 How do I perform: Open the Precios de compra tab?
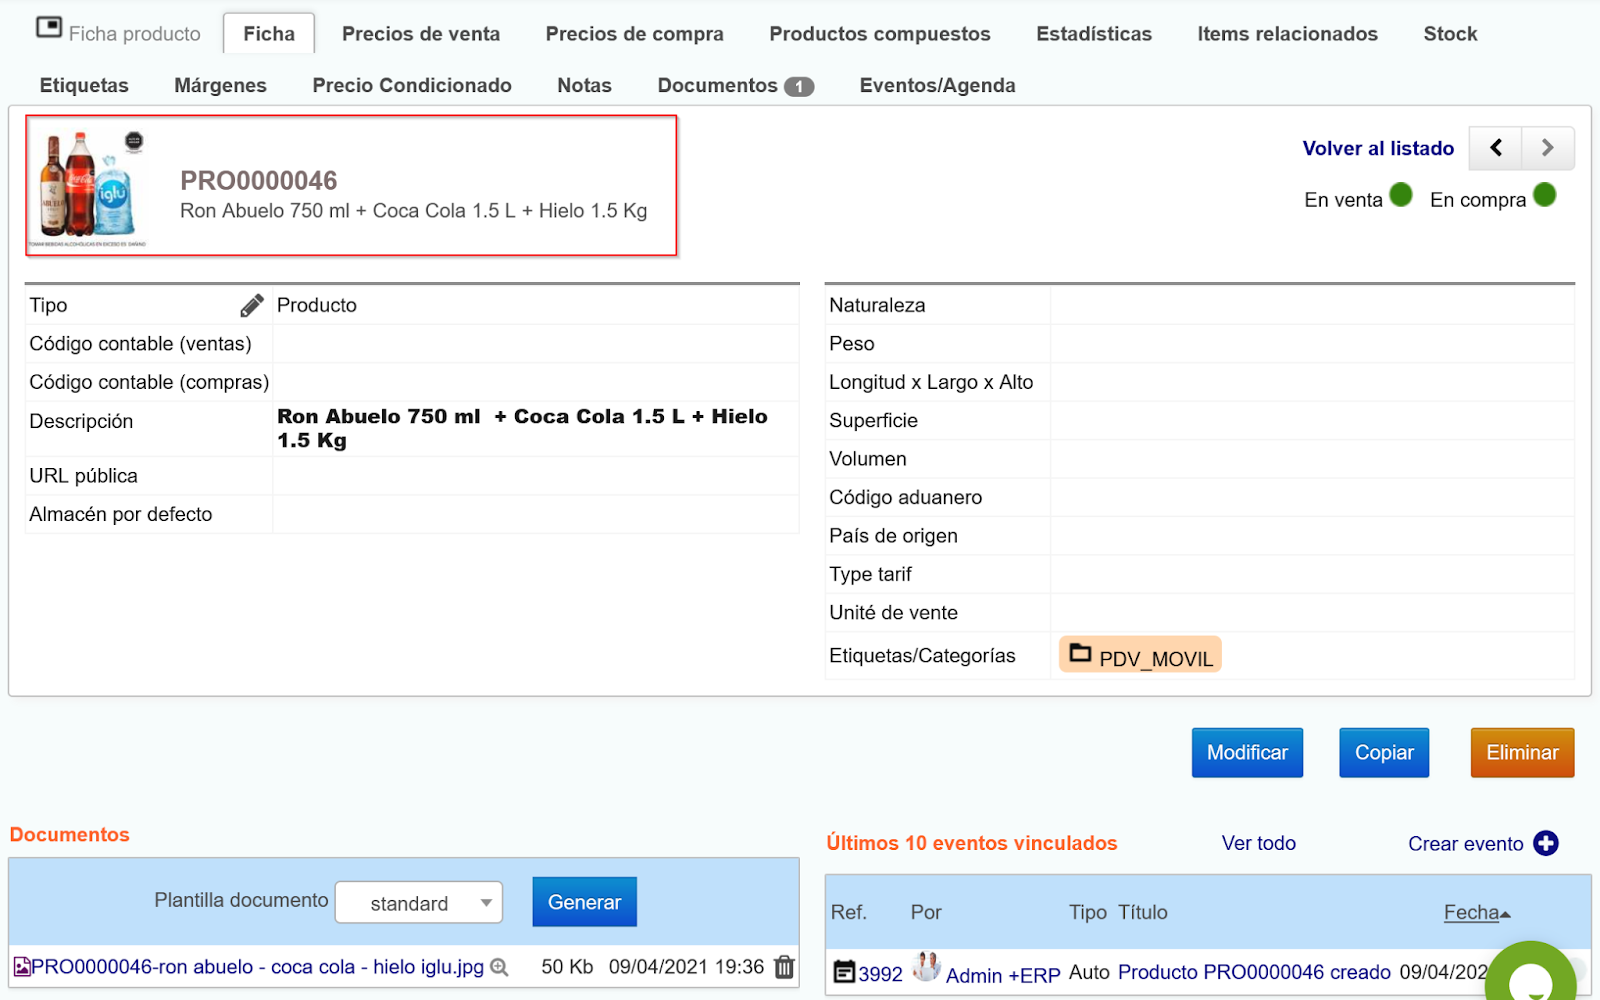click(634, 34)
